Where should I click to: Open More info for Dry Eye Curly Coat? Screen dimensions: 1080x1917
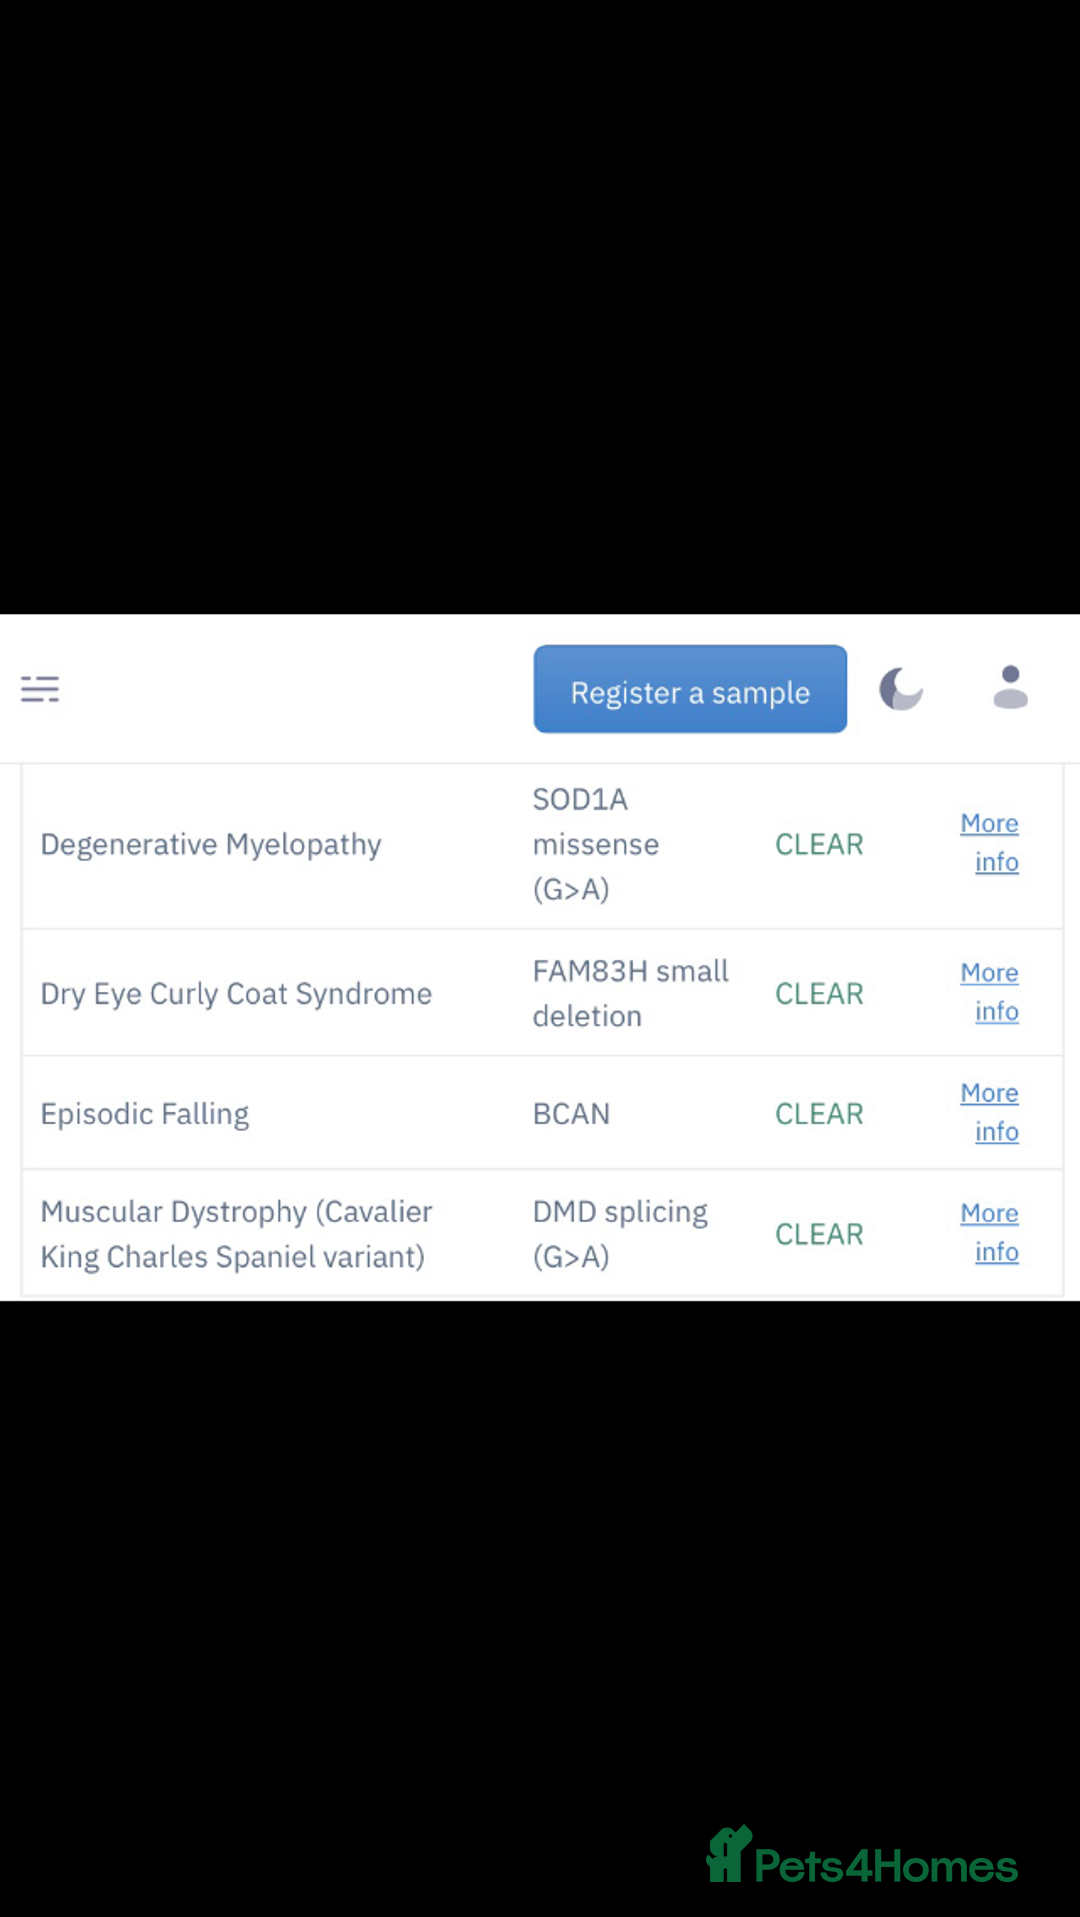click(x=990, y=992)
